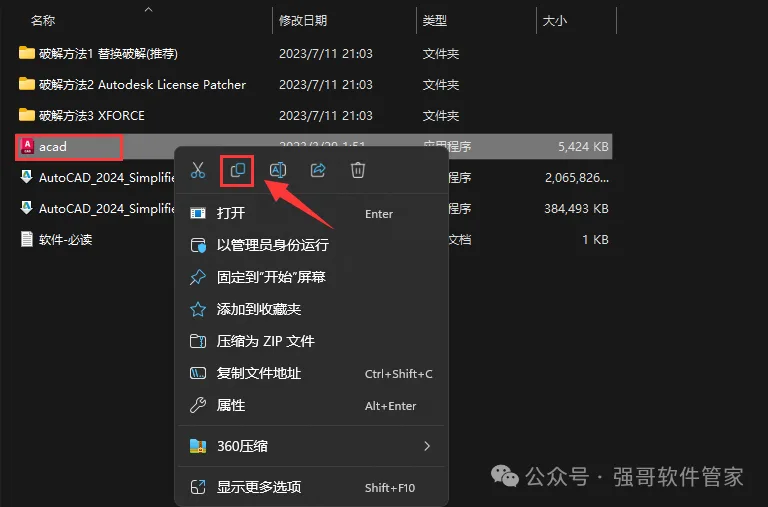This screenshot has width=768, height=507.
Task: Click the 文件夹 type cell of XFORCE row
Action: [x=441, y=116]
